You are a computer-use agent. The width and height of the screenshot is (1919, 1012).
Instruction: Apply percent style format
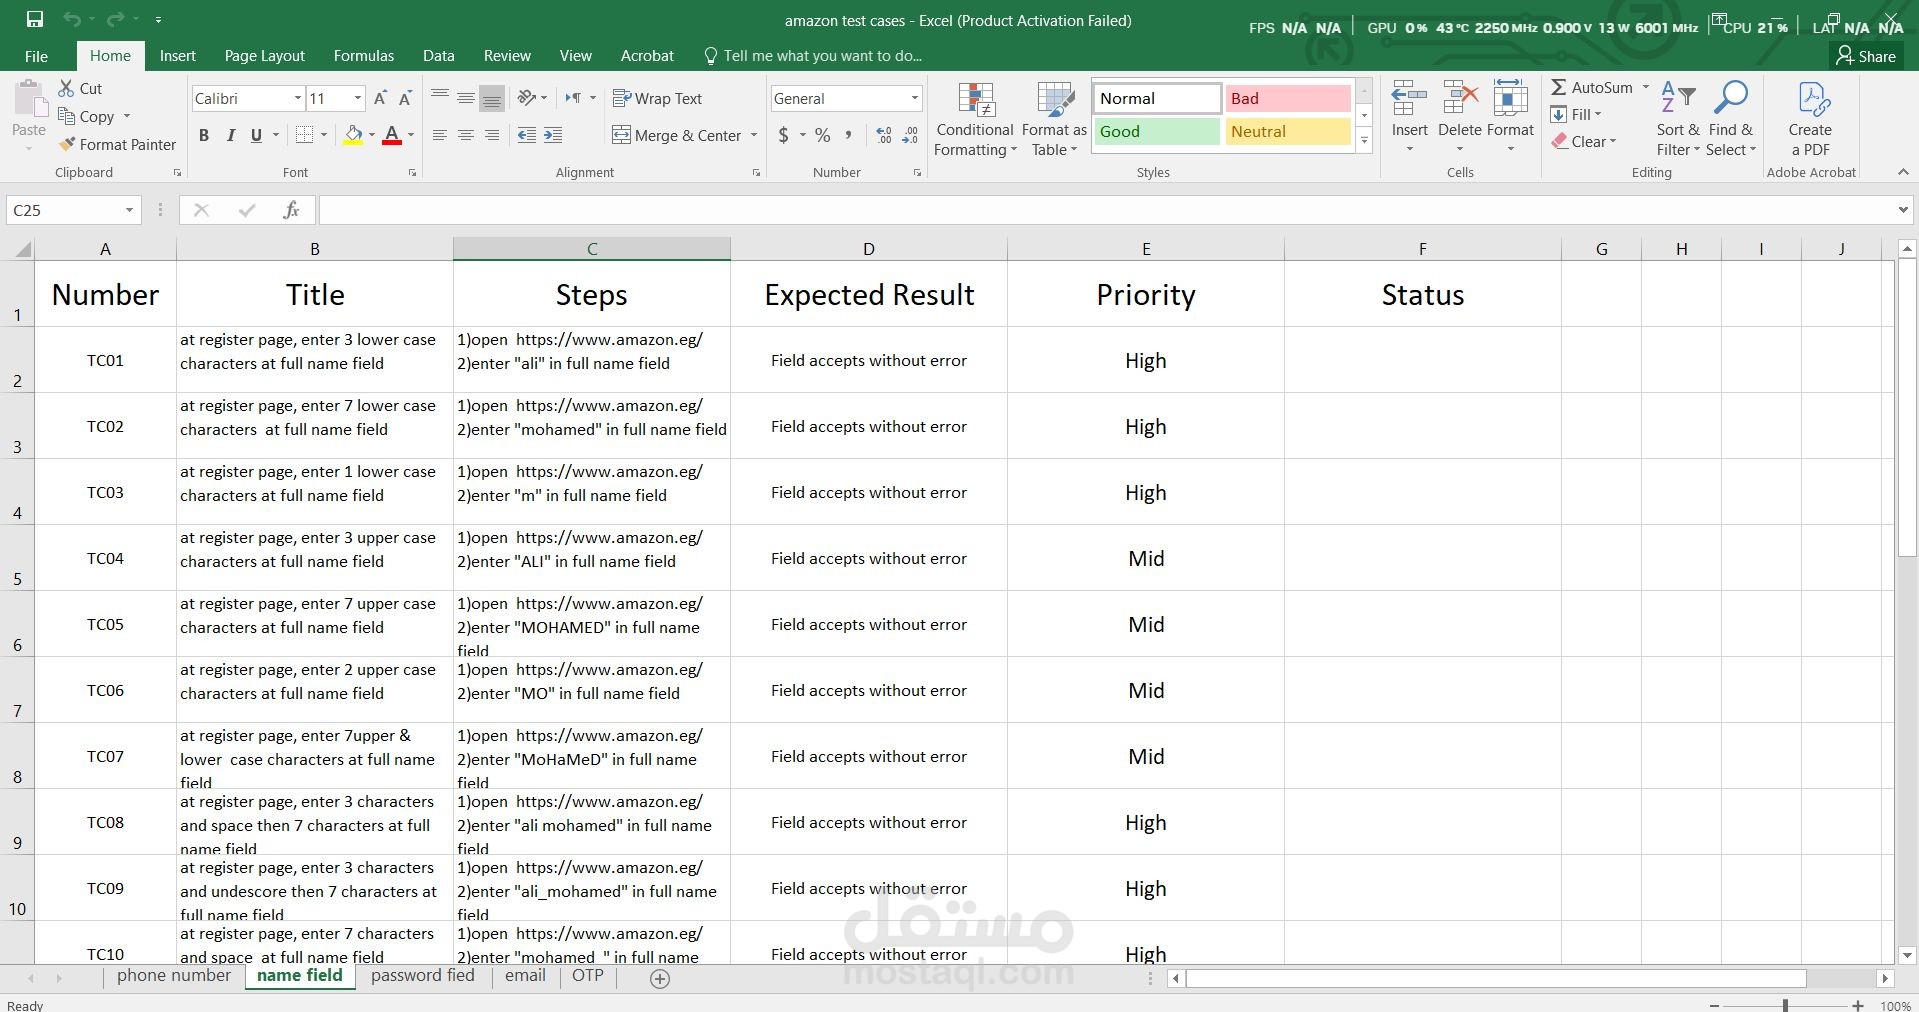point(822,135)
